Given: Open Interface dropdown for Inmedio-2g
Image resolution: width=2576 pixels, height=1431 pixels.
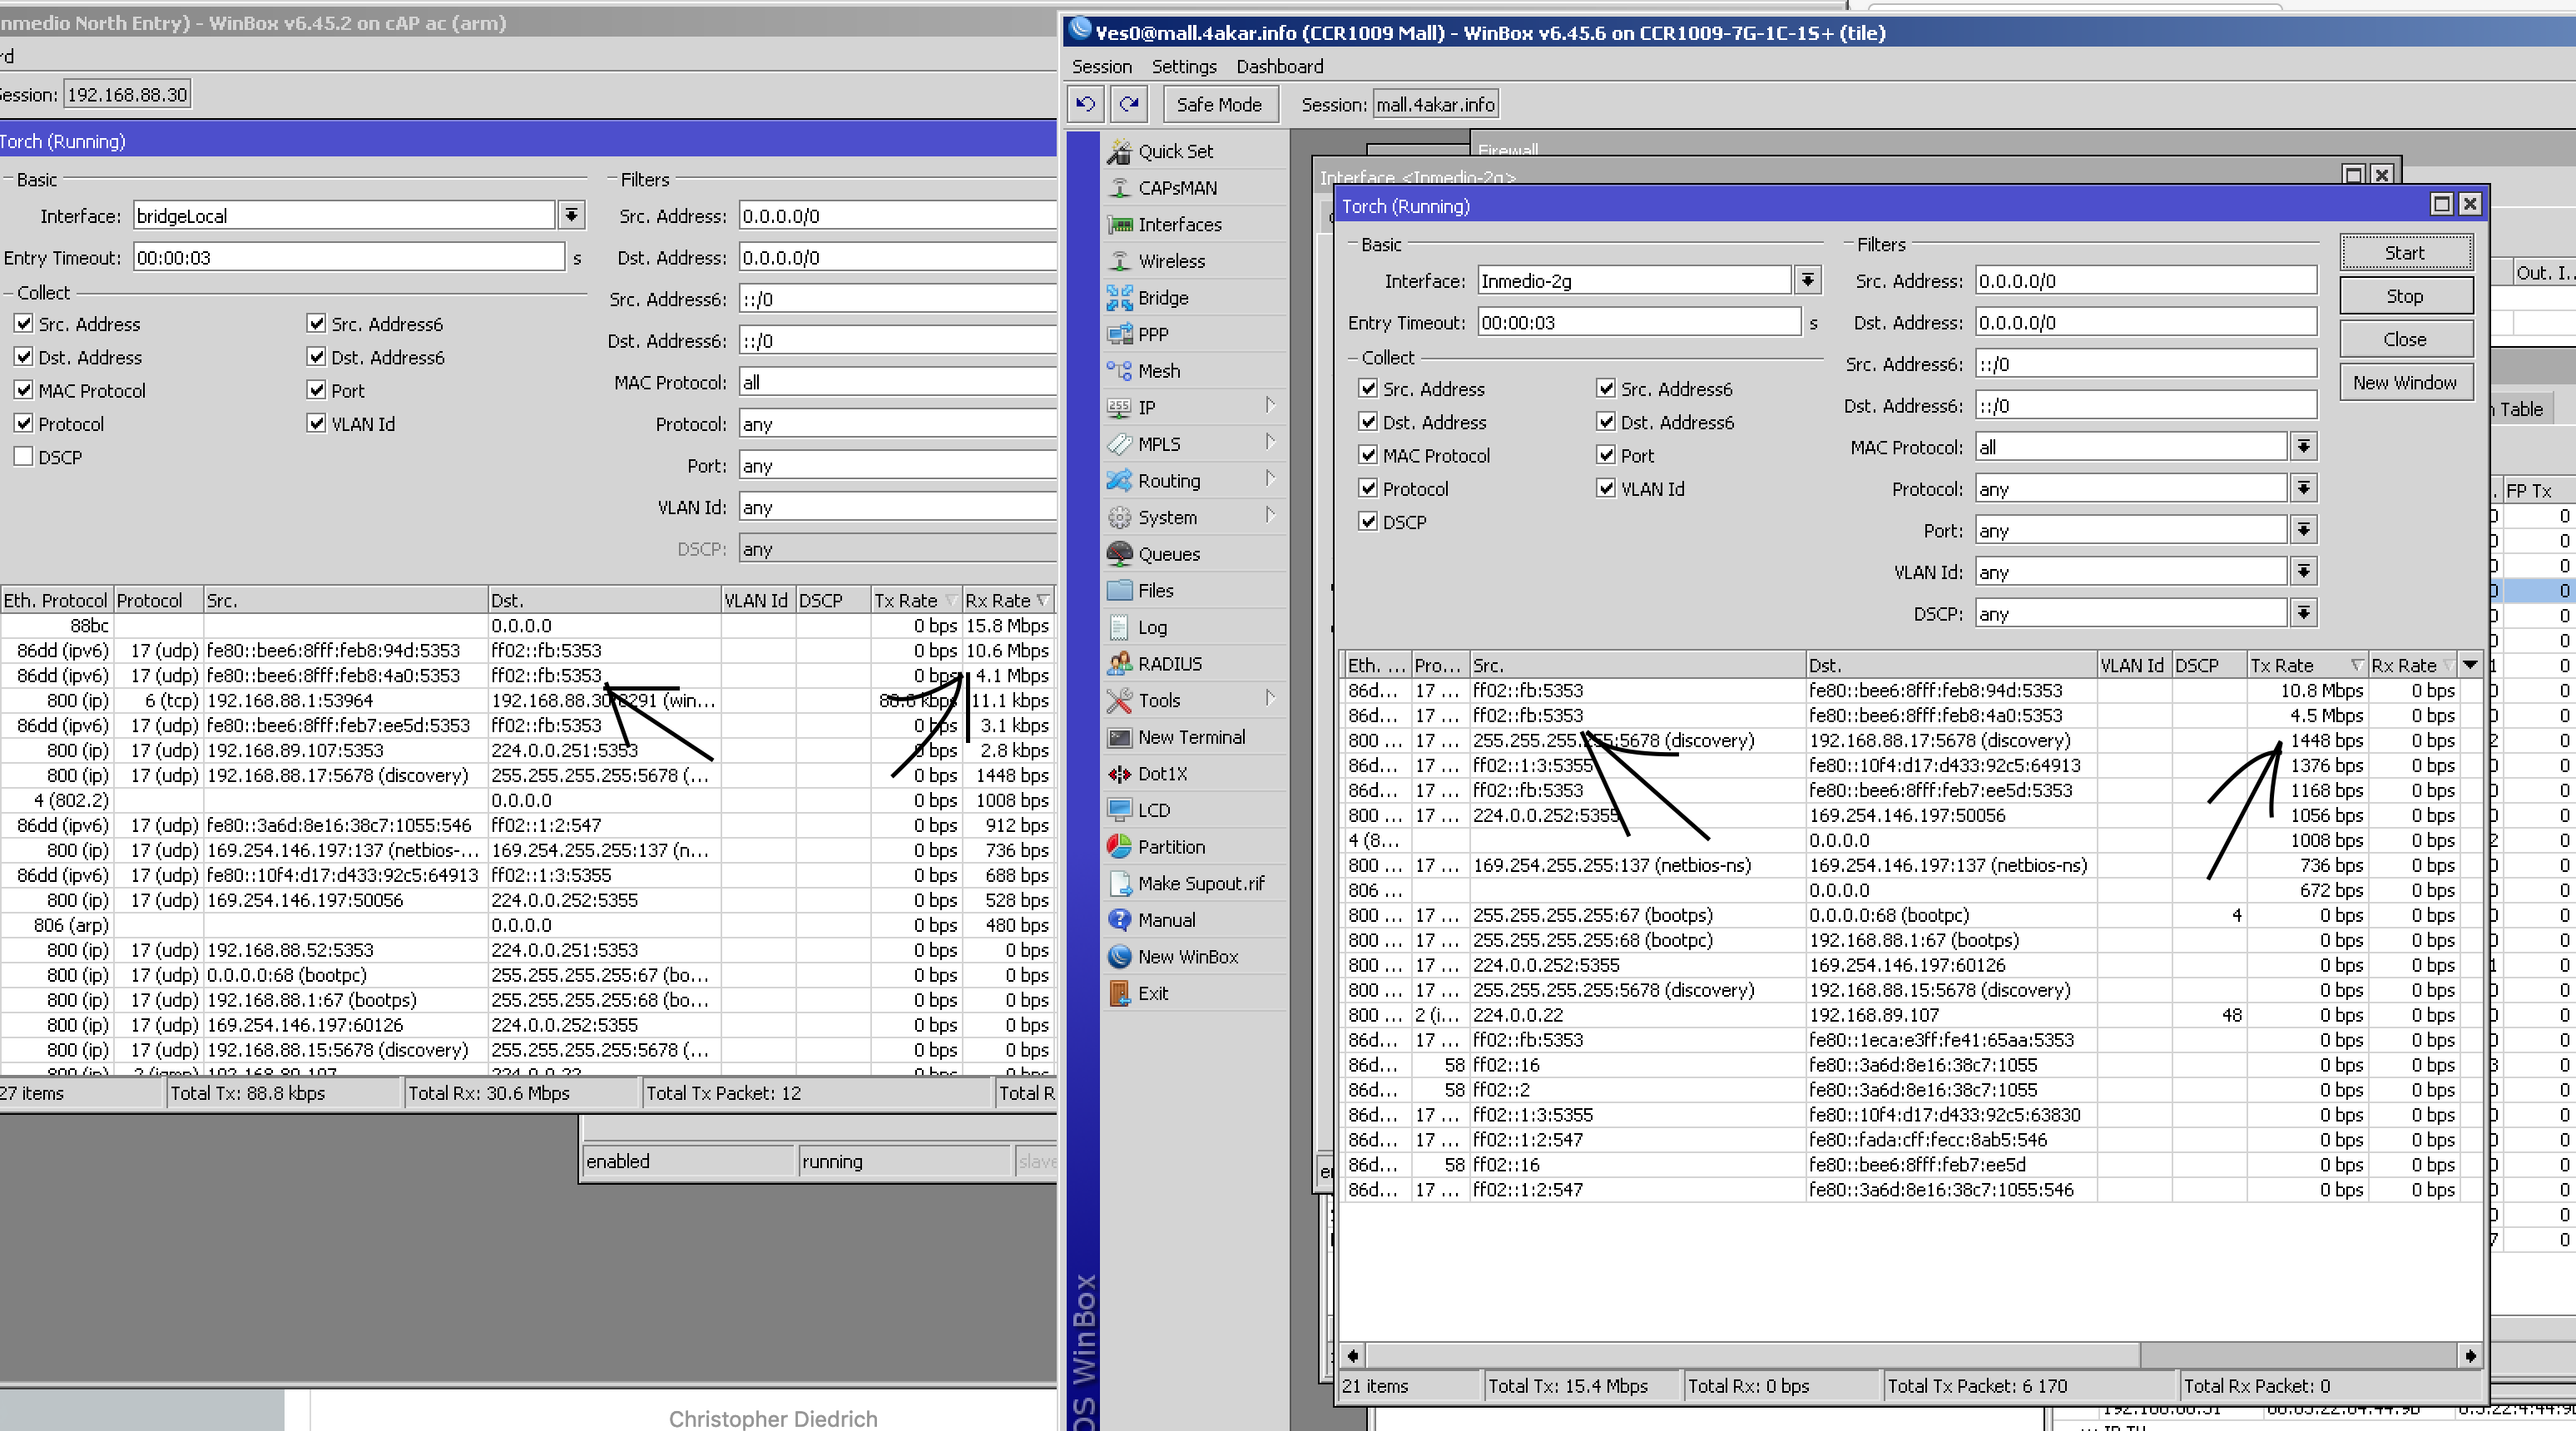Looking at the screenshot, I should (1808, 280).
